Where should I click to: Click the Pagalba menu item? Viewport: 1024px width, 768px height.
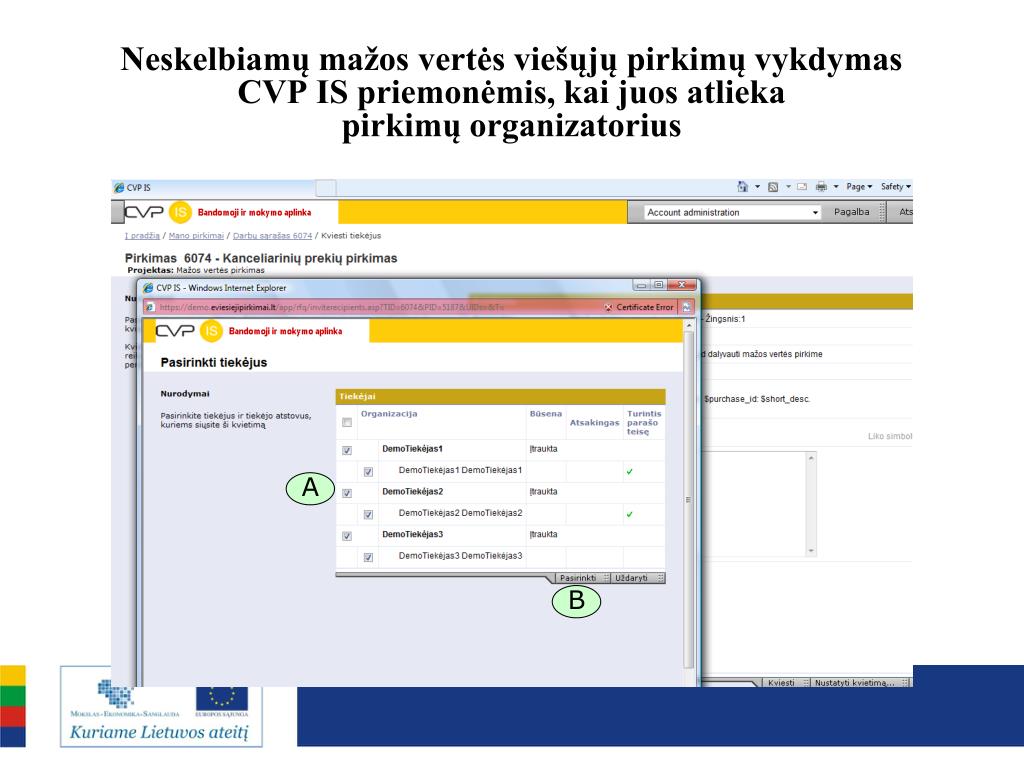tap(852, 212)
